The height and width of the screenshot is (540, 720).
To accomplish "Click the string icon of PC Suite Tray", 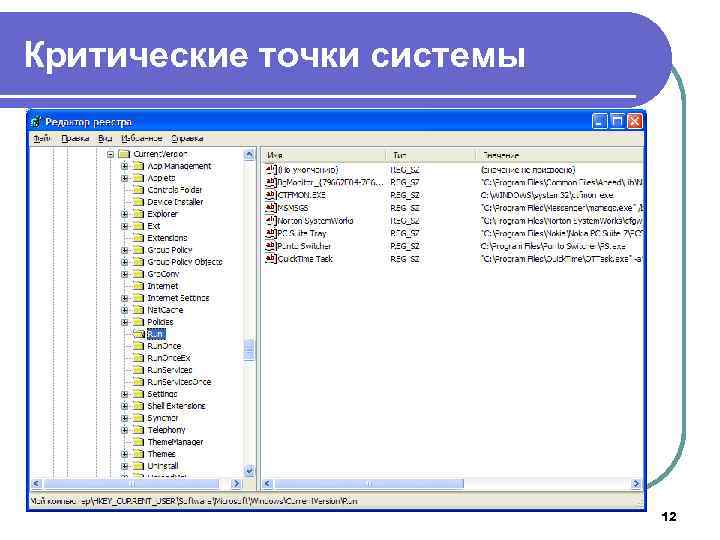I will (271, 233).
